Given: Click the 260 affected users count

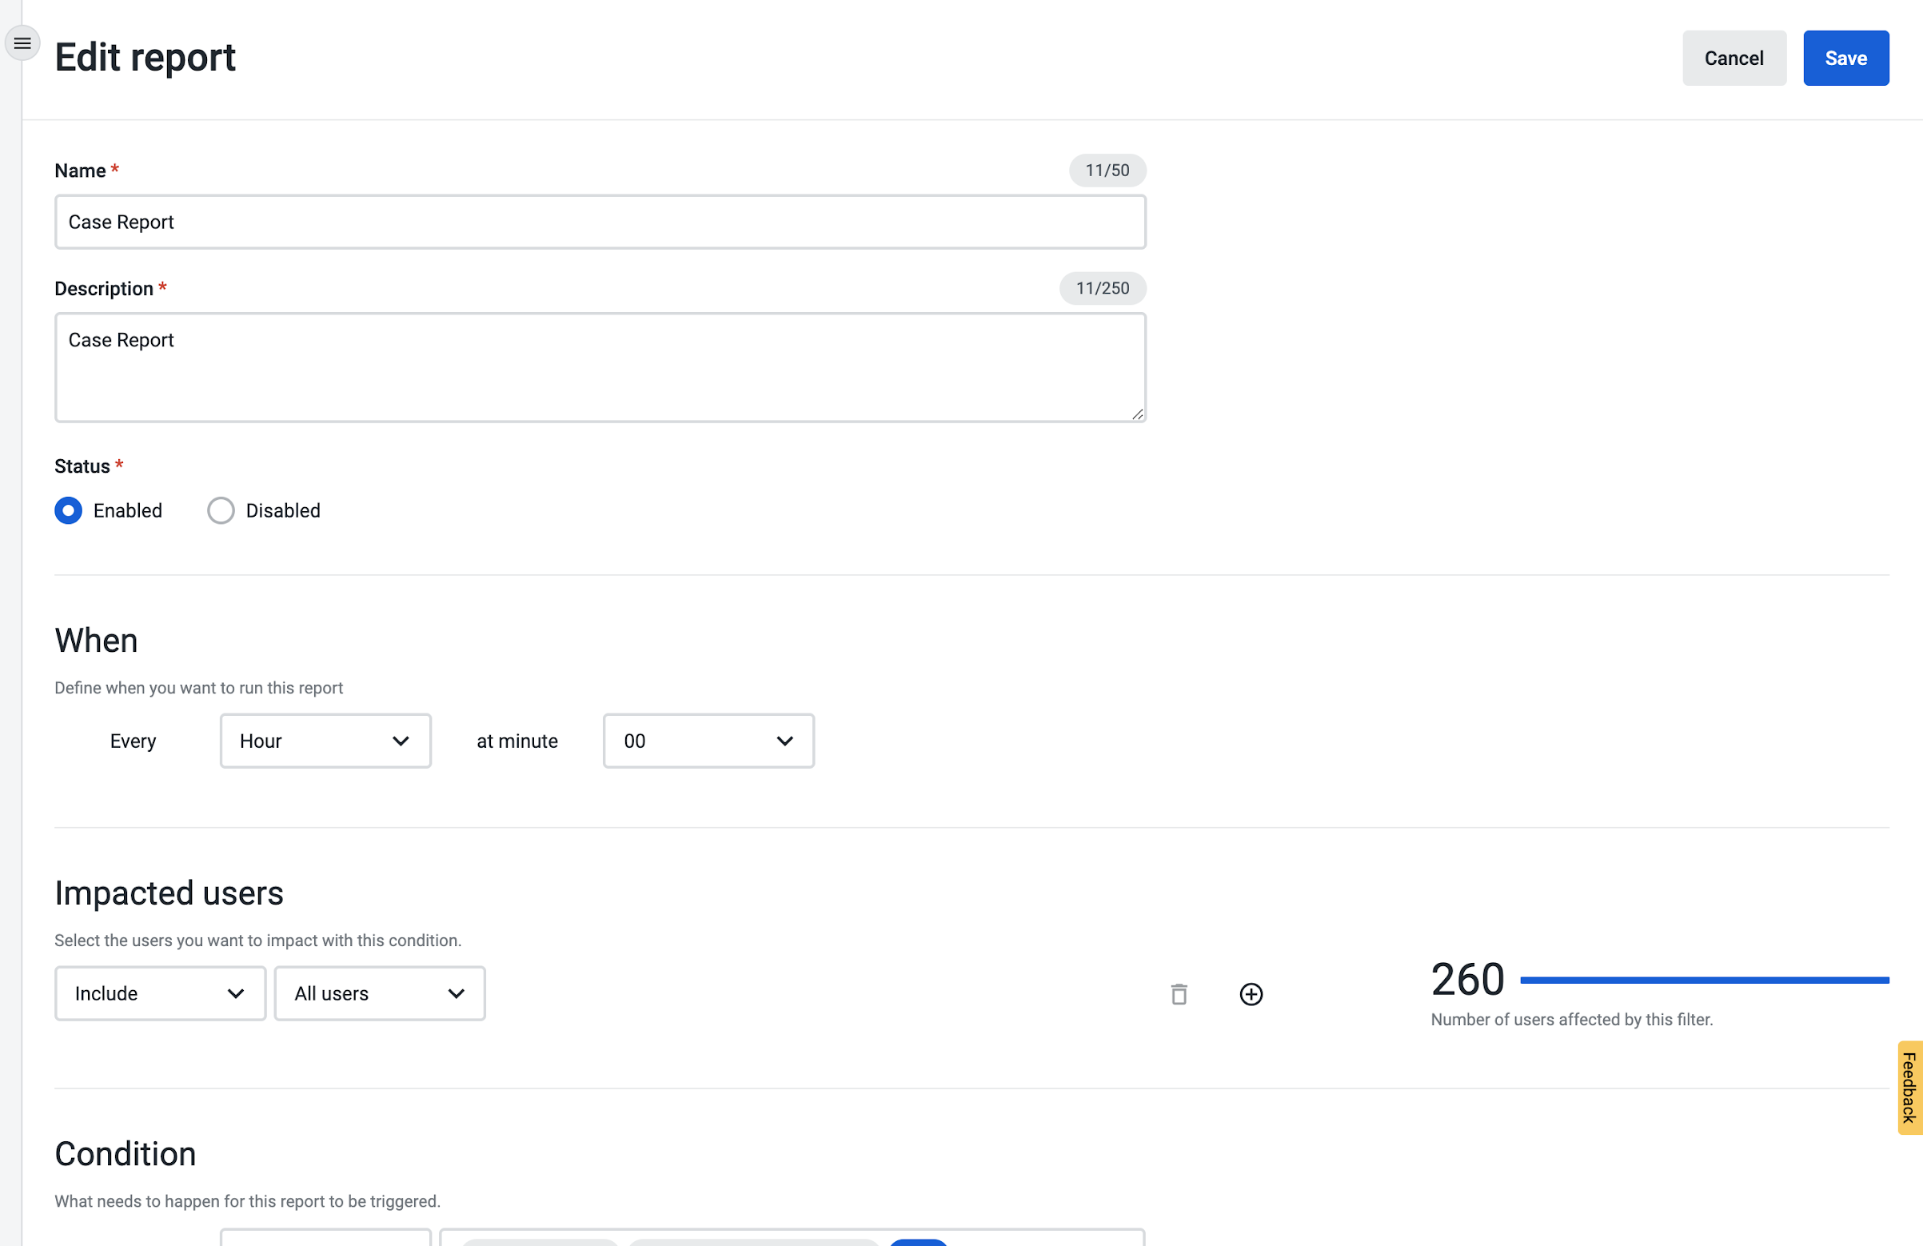Looking at the screenshot, I should click(1467, 980).
